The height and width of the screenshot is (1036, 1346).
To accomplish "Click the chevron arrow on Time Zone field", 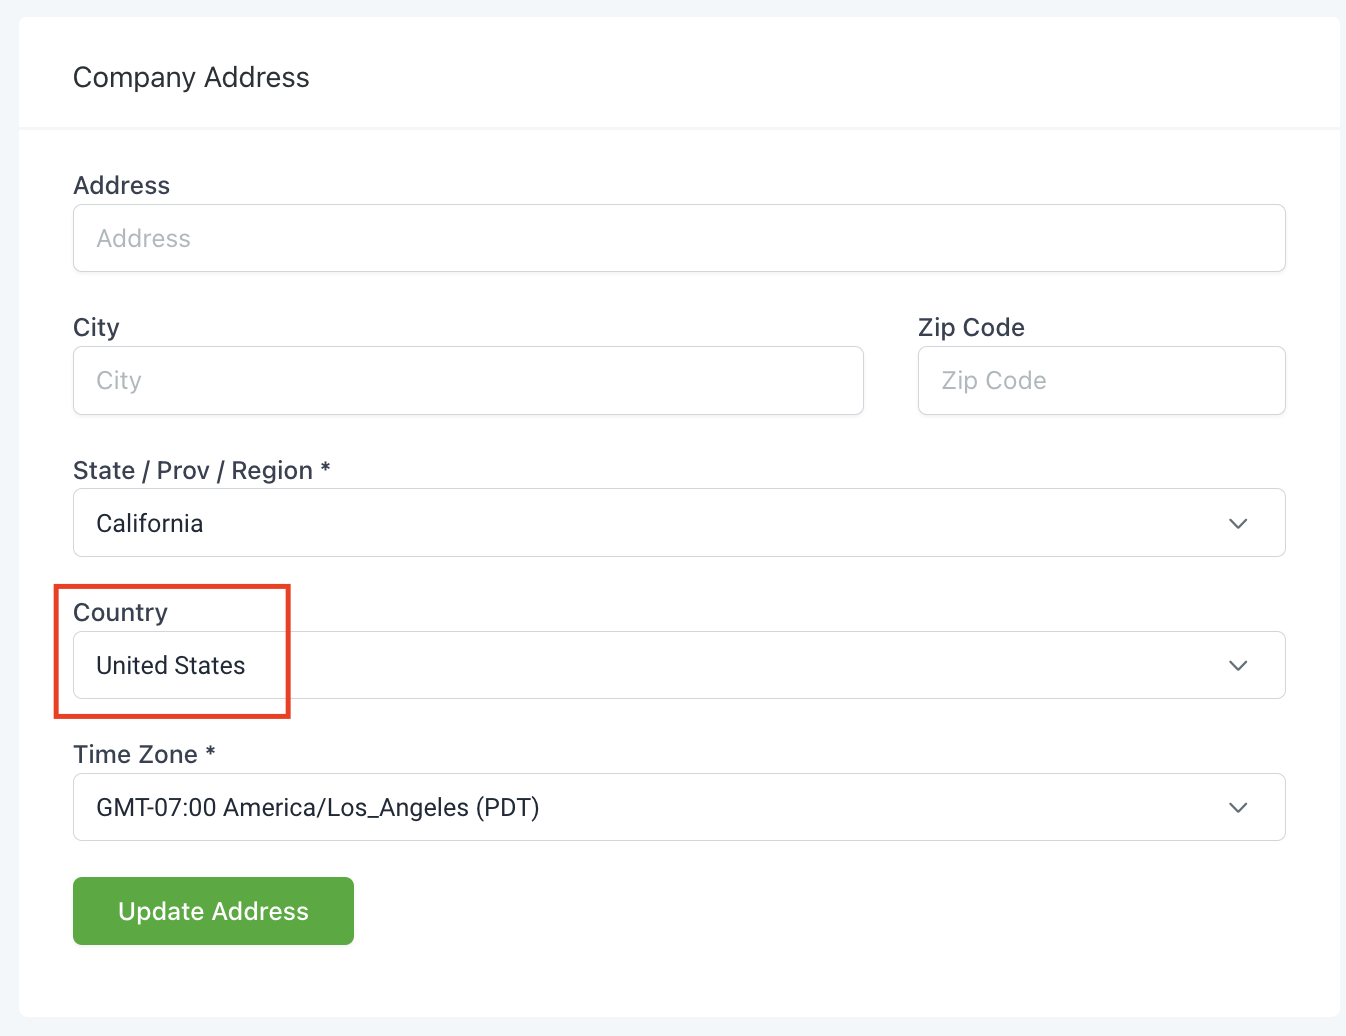I will [x=1238, y=808].
